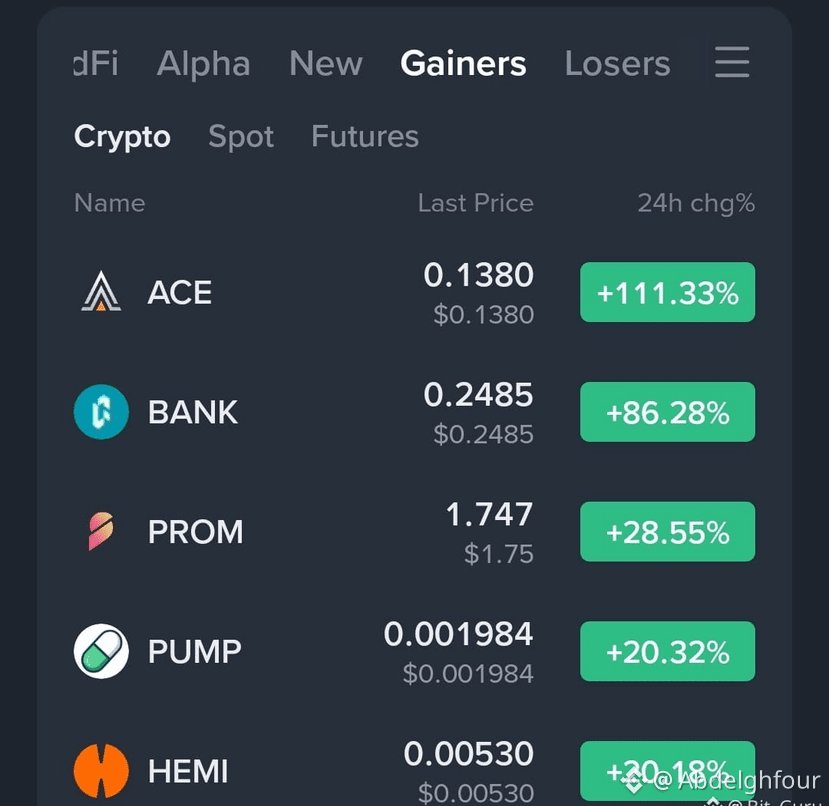Viewport: 829px width, 806px height.
Task: Sort by Last Price column header
Action: pos(476,203)
